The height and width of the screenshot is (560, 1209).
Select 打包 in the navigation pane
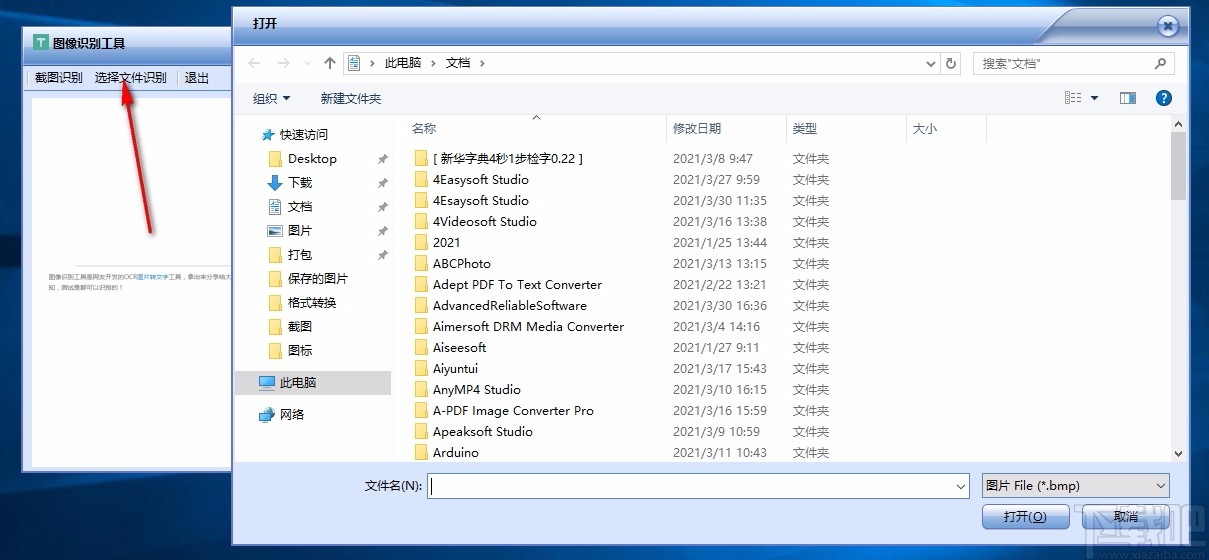pos(300,255)
